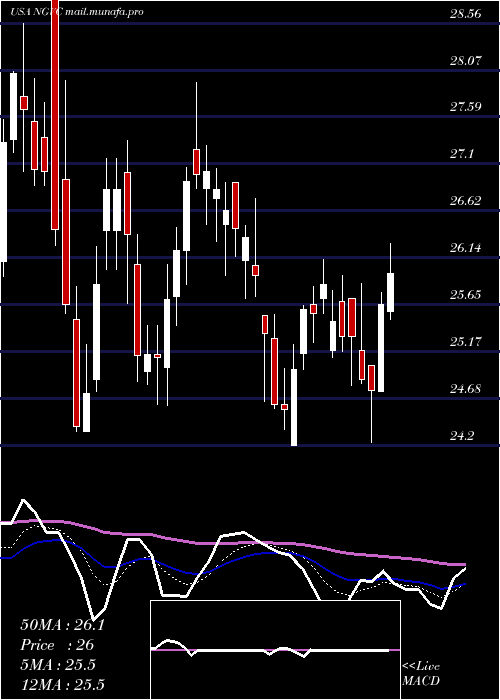This screenshot has height=700, width=500.
Task: Click the Price : 26 readout
Action: pos(57,645)
